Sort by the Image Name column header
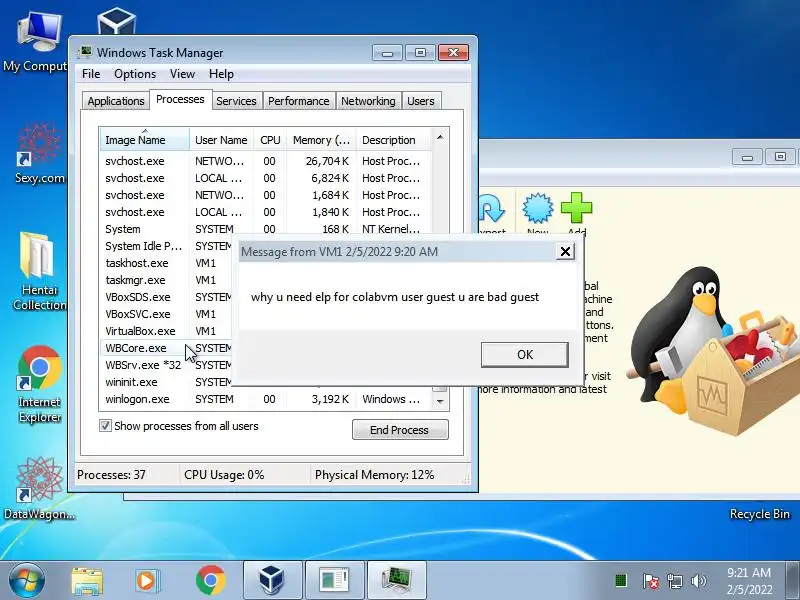The height and width of the screenshot is (600, 800). click(145, 140)
